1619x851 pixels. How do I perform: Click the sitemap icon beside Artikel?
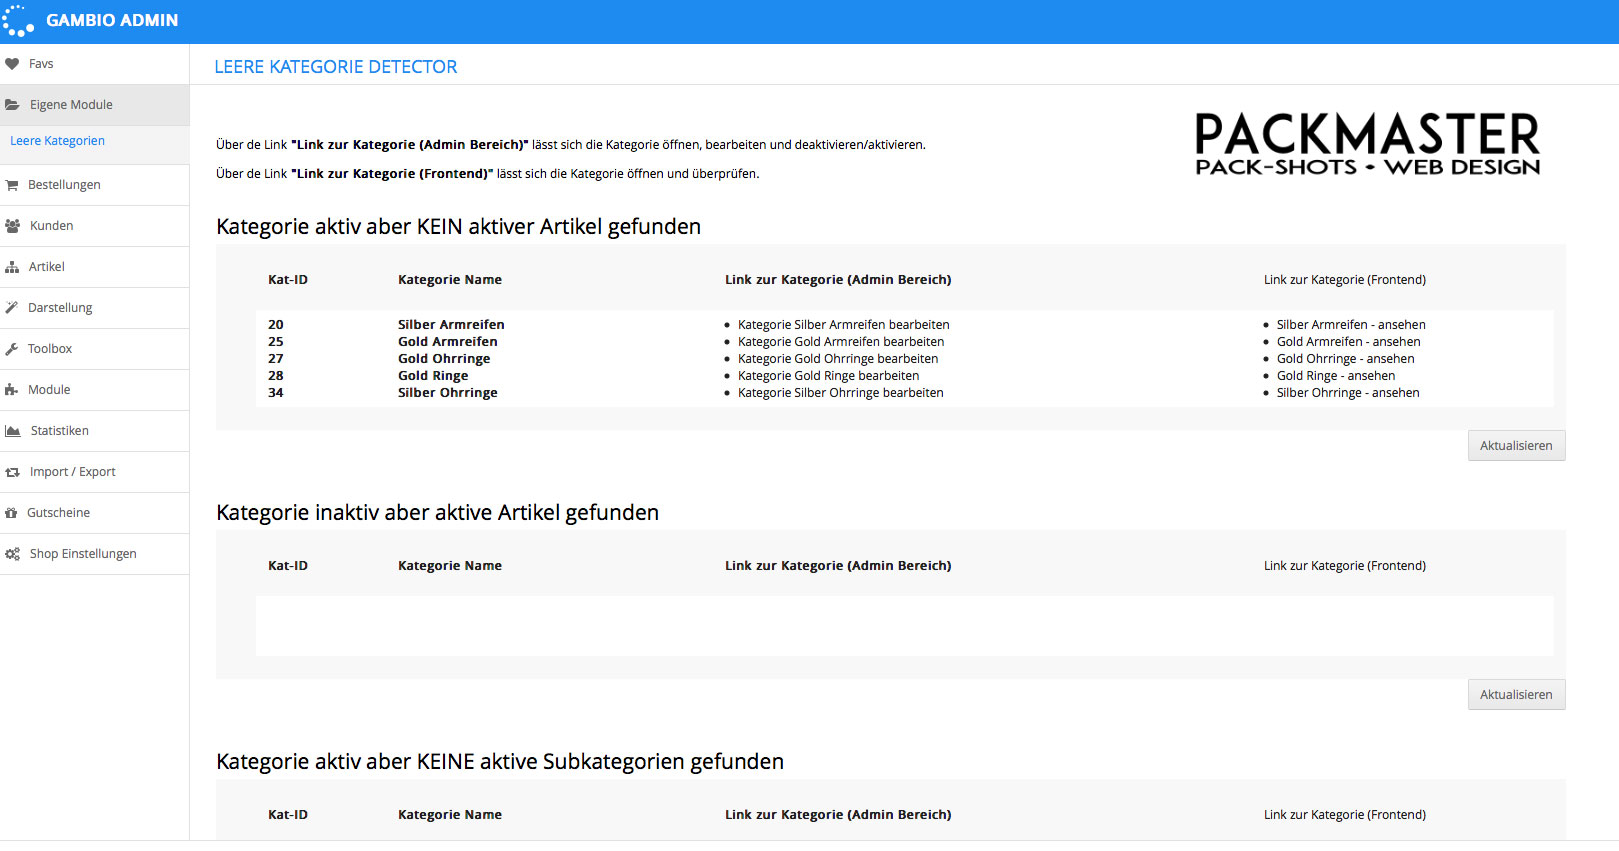[x=12, y=267]
